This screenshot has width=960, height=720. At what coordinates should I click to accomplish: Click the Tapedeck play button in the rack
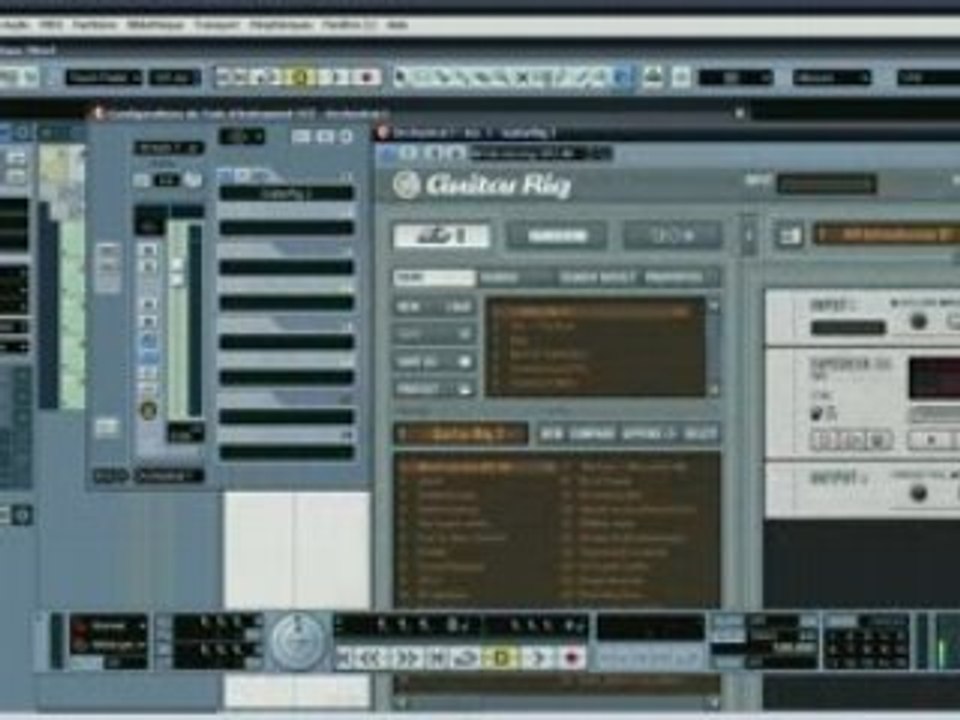click(931, 440)
